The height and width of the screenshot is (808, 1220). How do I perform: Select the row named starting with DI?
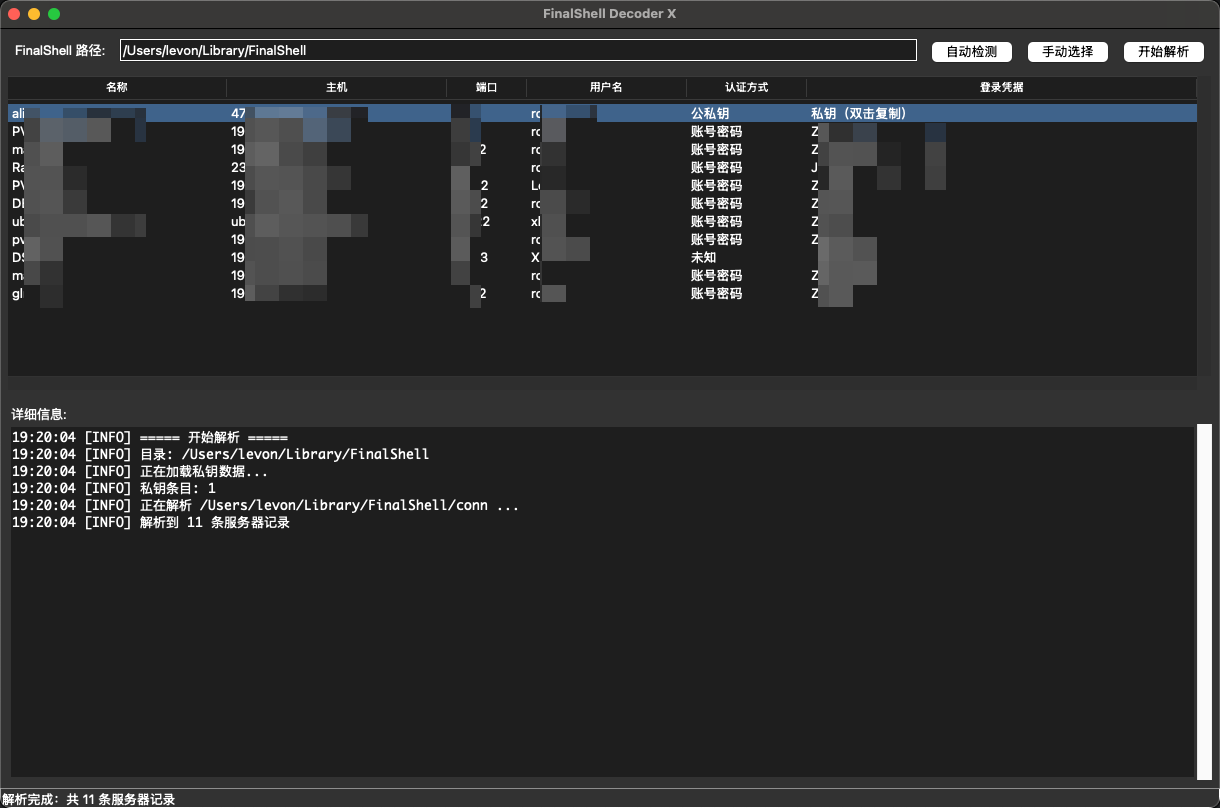[x=602, y=203]
